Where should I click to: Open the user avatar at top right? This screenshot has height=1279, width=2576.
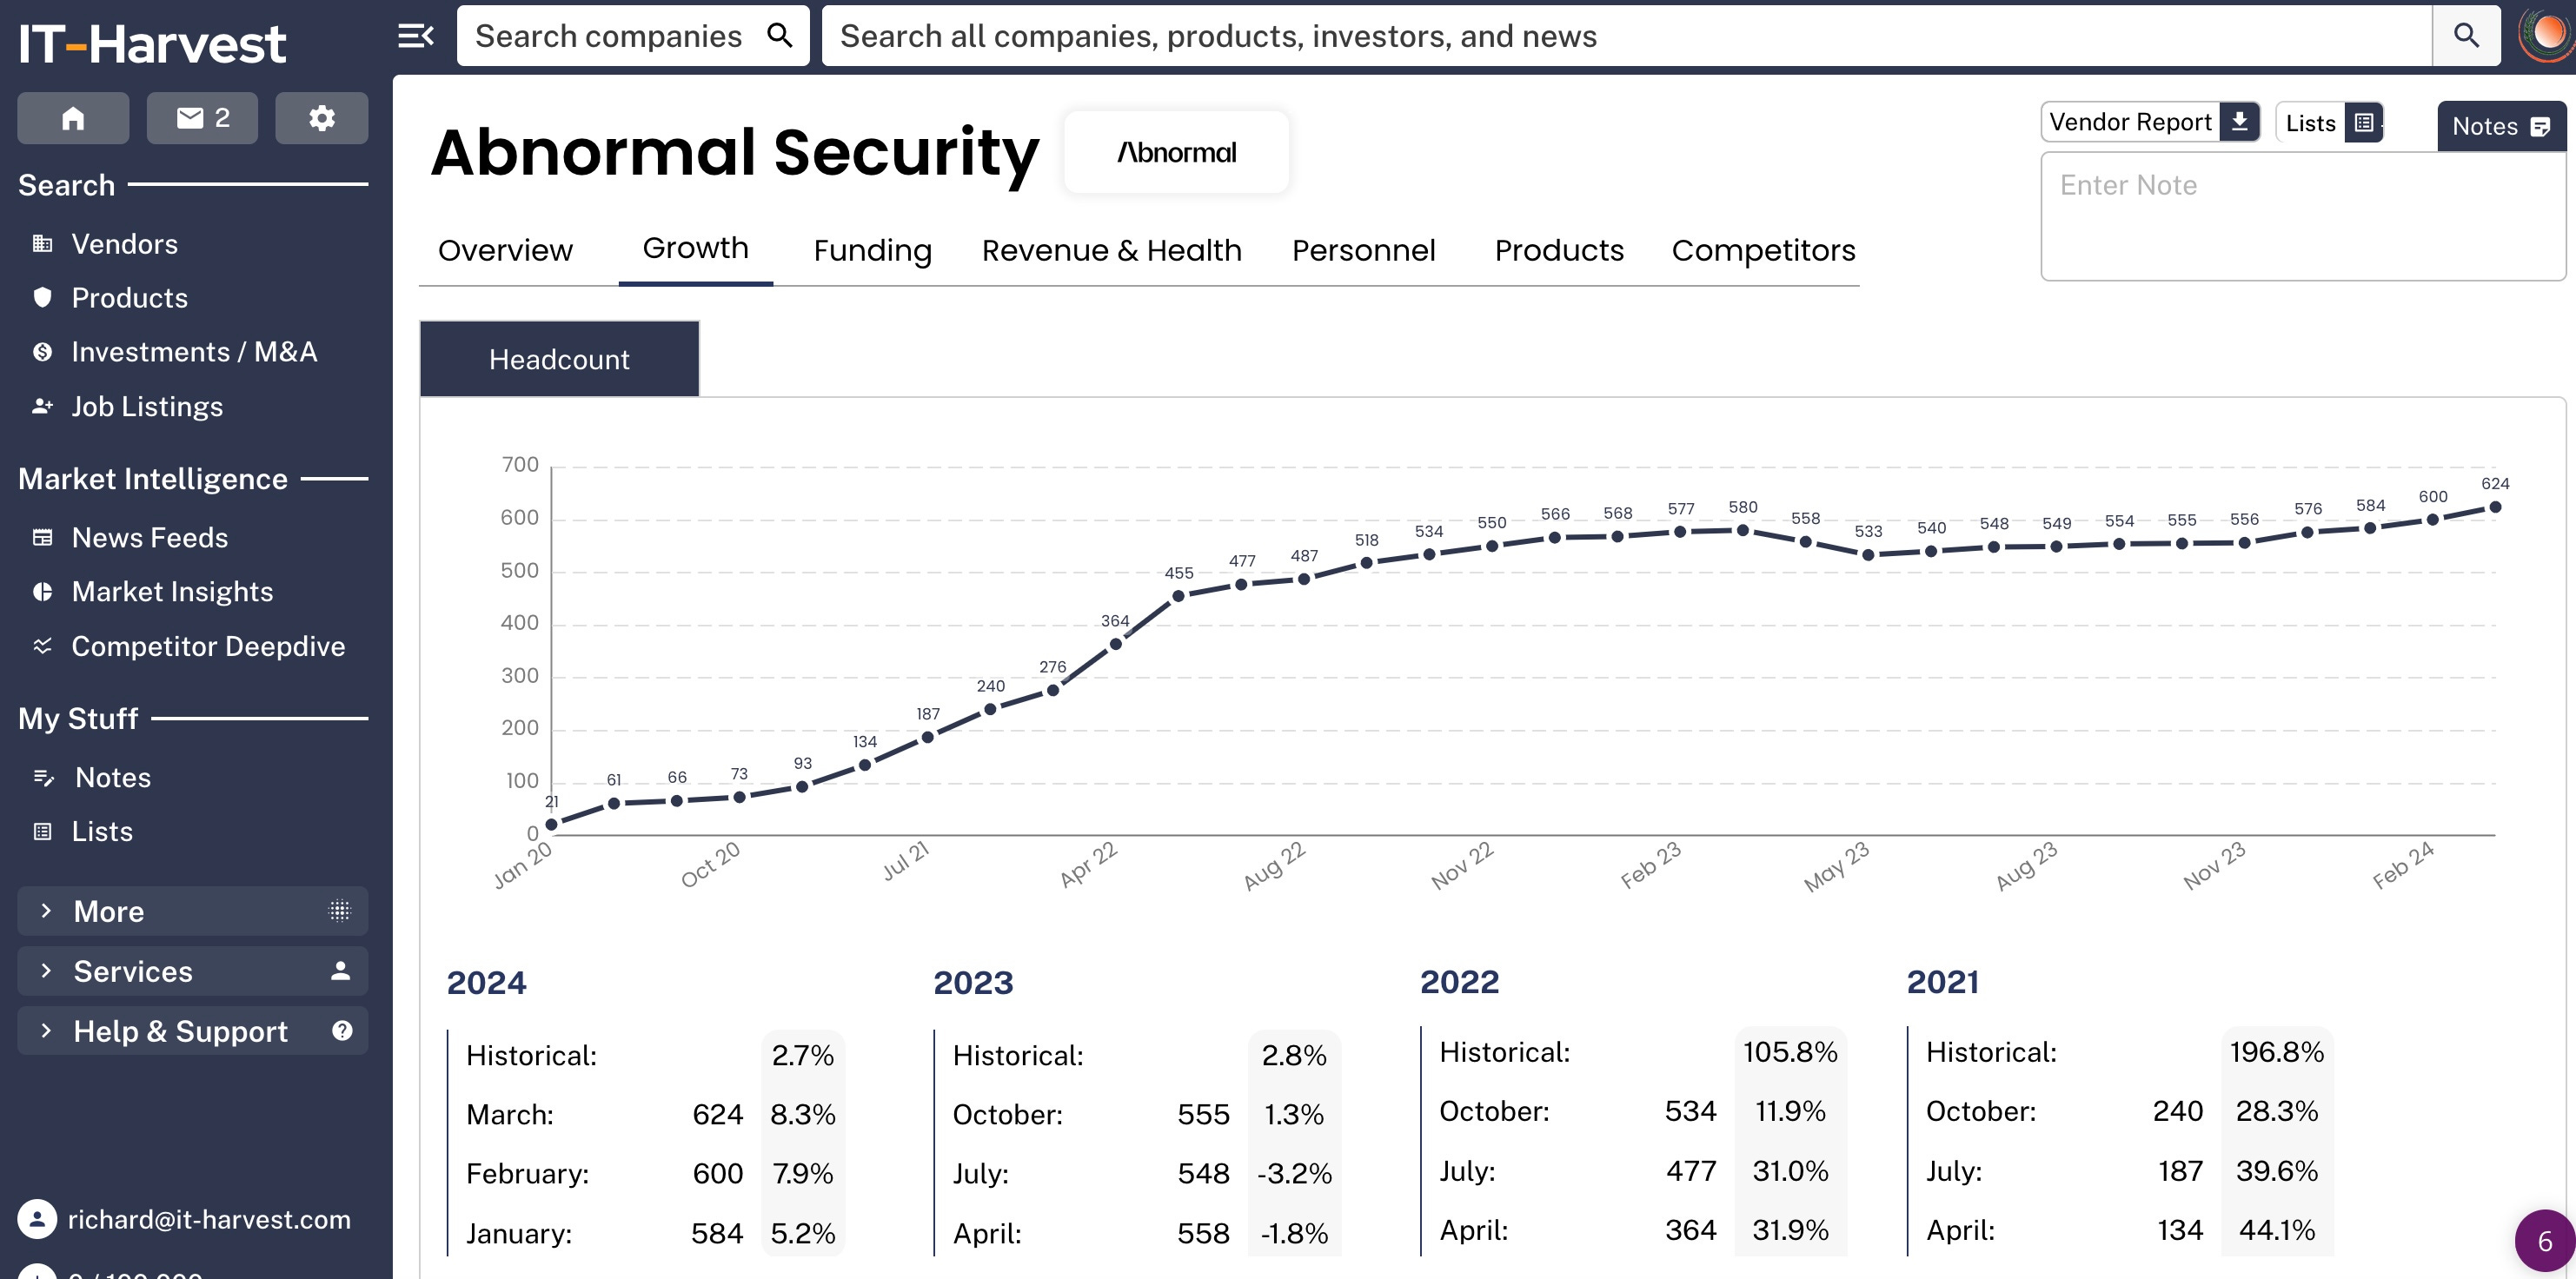[2548, 34]
